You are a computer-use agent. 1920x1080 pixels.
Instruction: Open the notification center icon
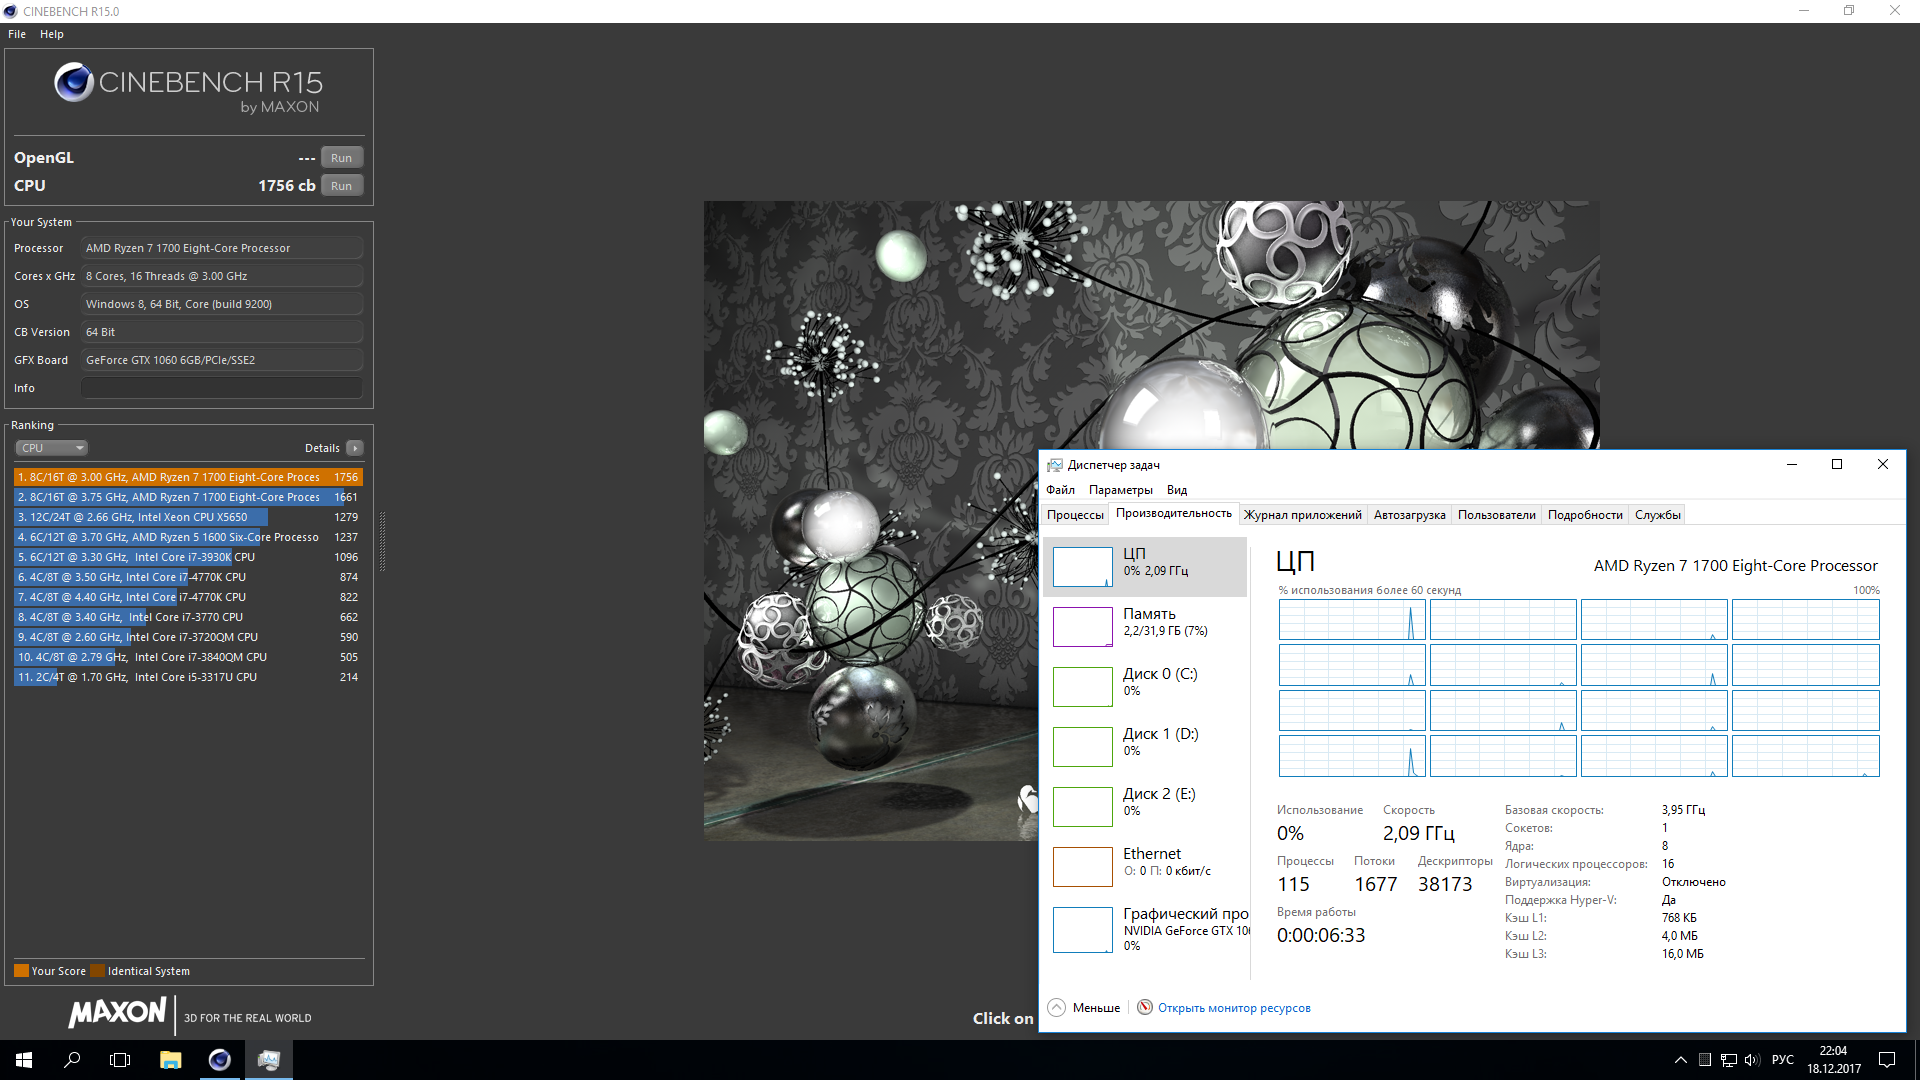(1887, 1060)
